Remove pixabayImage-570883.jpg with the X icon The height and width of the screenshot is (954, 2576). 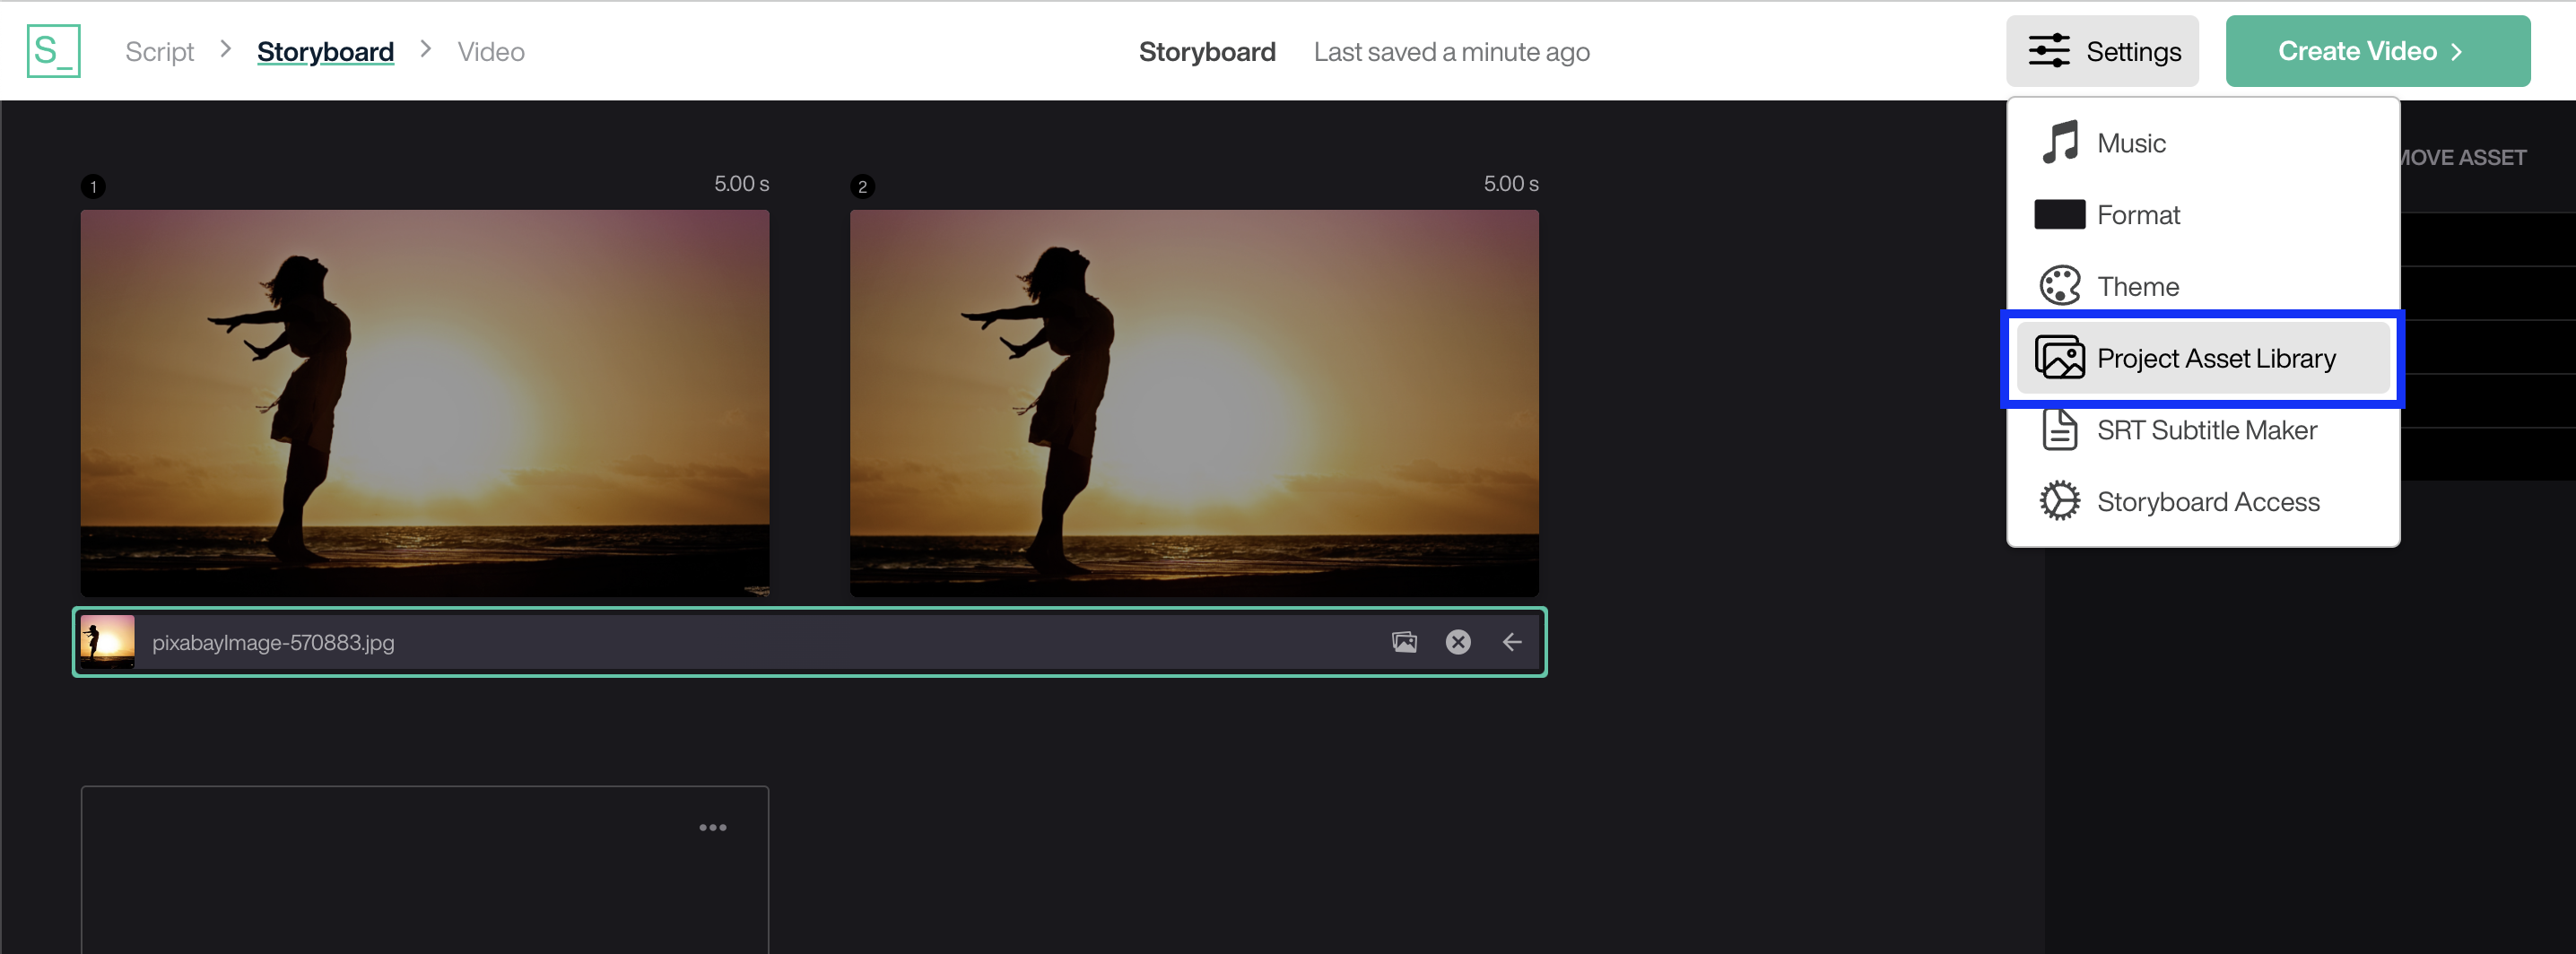[x=1458, y=642]
